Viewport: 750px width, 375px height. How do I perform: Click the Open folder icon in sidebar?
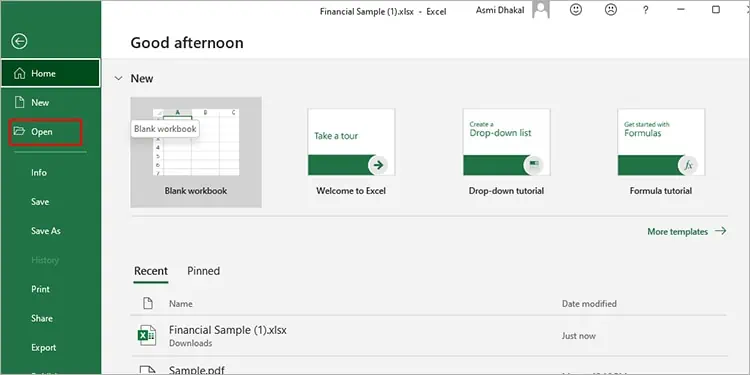pyautogui.click(x=19, y=131)
